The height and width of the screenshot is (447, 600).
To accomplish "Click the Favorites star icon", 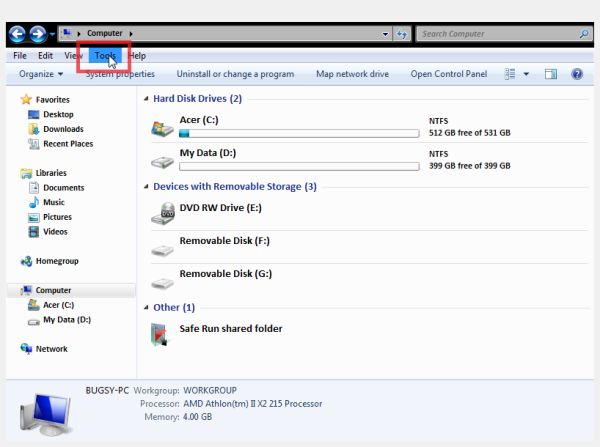I will click(26, 100).
